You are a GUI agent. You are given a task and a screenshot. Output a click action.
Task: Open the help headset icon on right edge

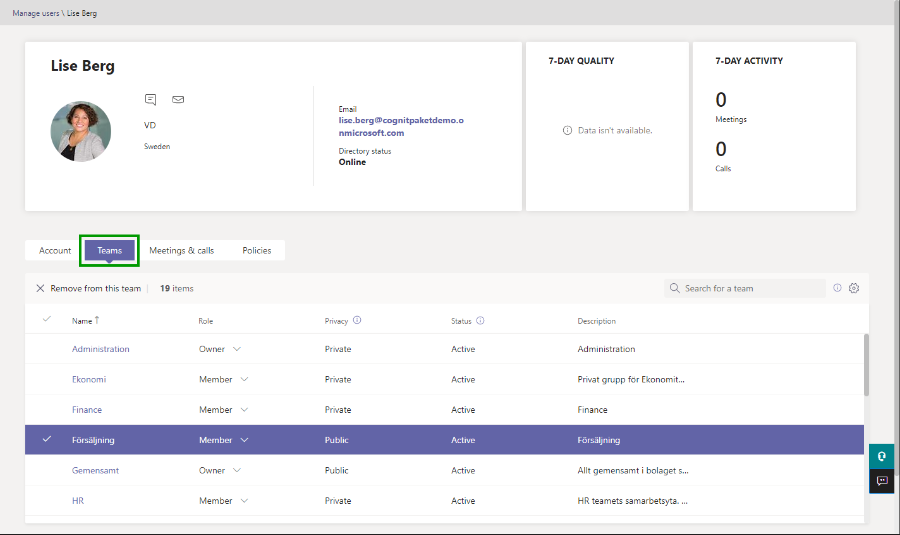click(882, 456)
